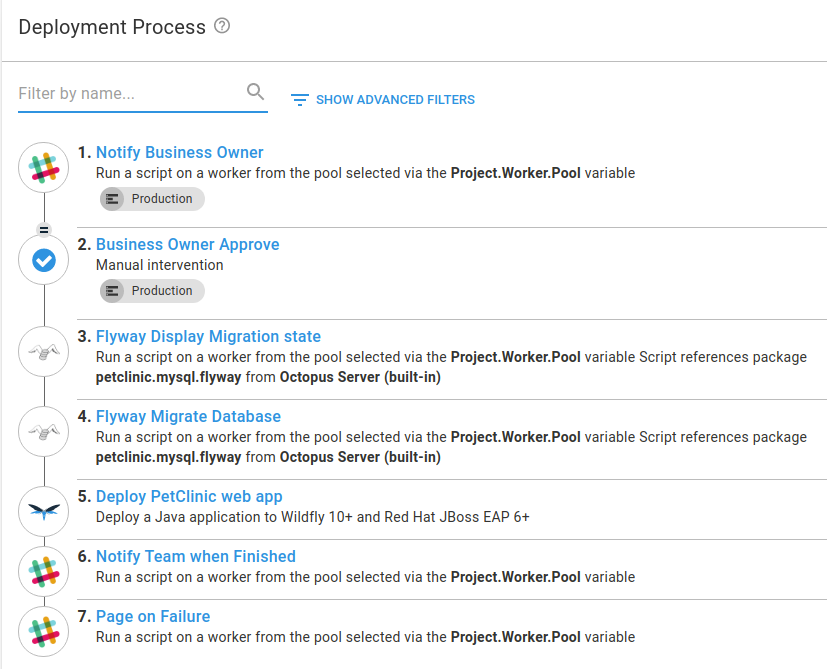The height and width of the screenshot is (669, 827).
Task: Click the WildFly icon beside Deploy PetClinic web app
Action: pos(43,511)
